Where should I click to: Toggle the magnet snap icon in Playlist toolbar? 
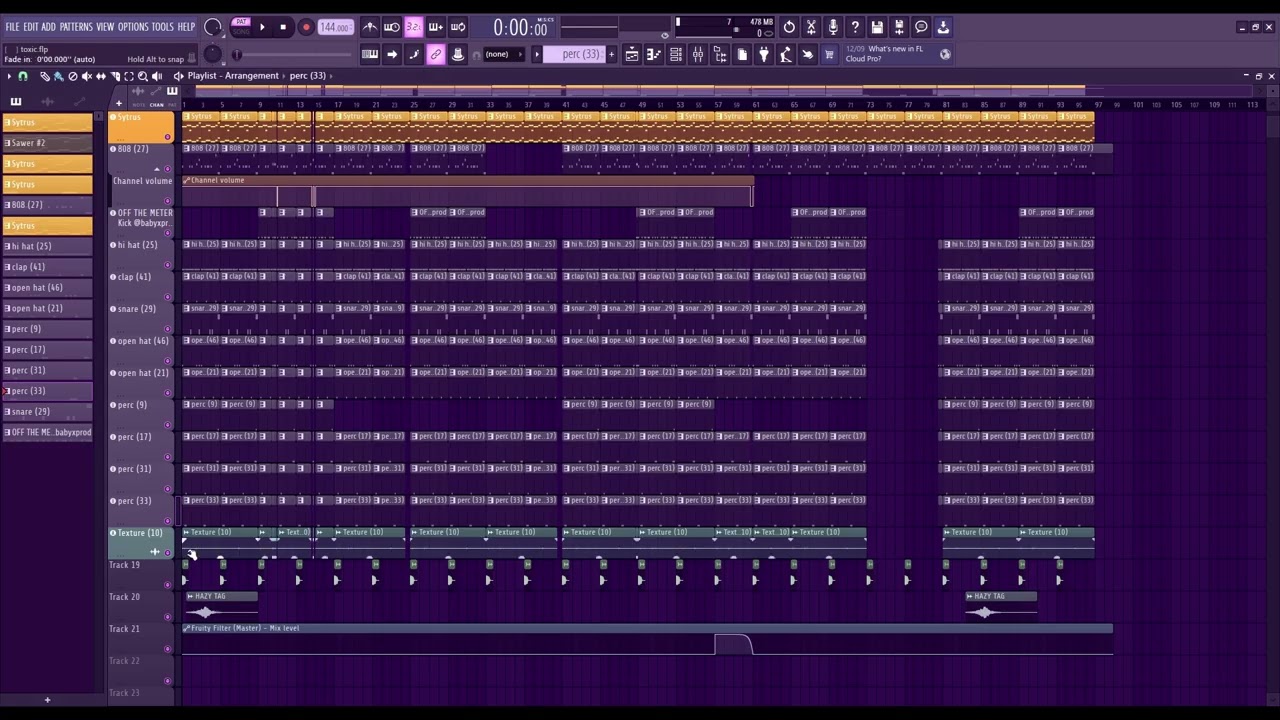pyautogui.click(x=23, y=76)
